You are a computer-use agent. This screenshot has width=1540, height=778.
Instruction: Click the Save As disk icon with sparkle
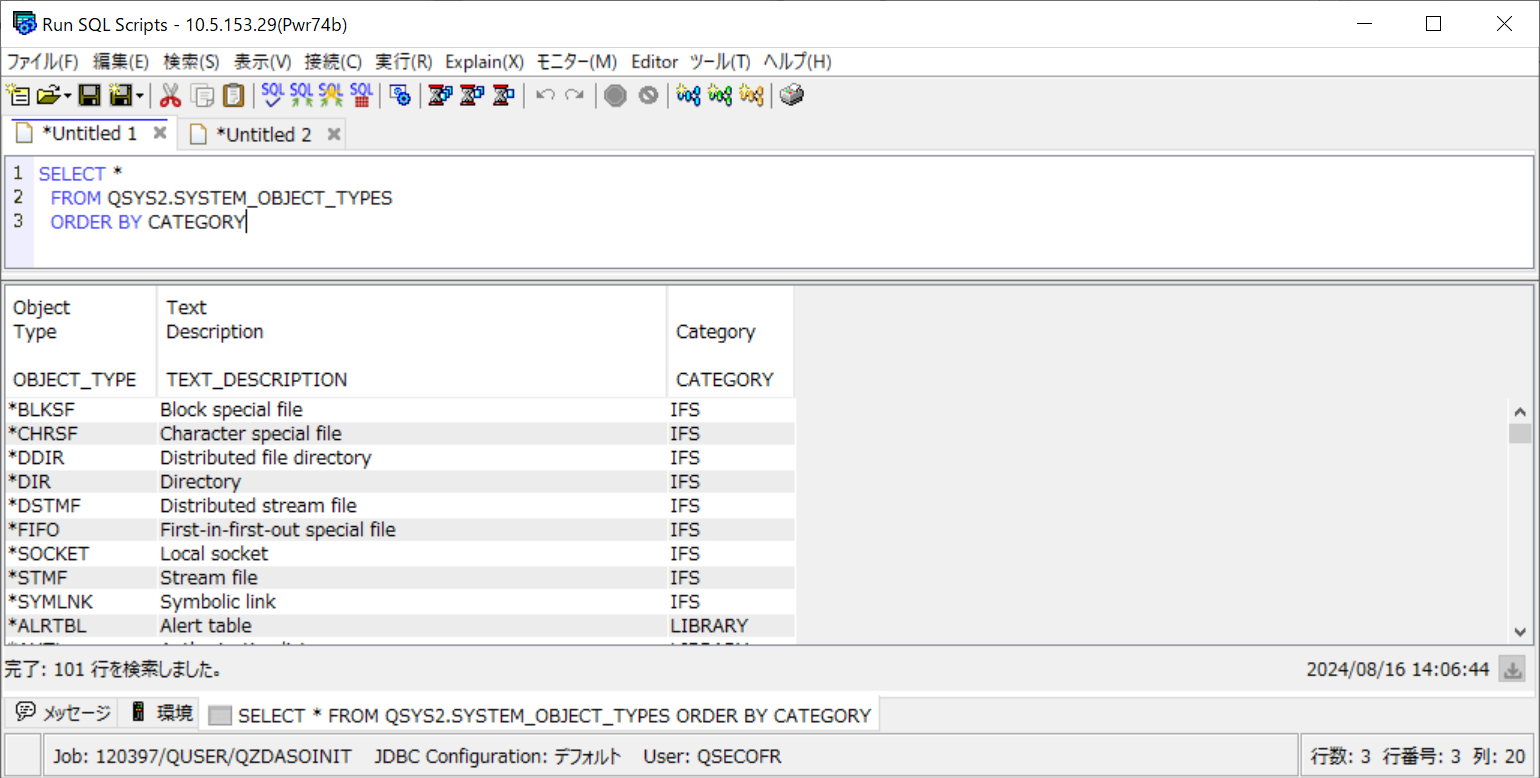[x=121, y=95]
